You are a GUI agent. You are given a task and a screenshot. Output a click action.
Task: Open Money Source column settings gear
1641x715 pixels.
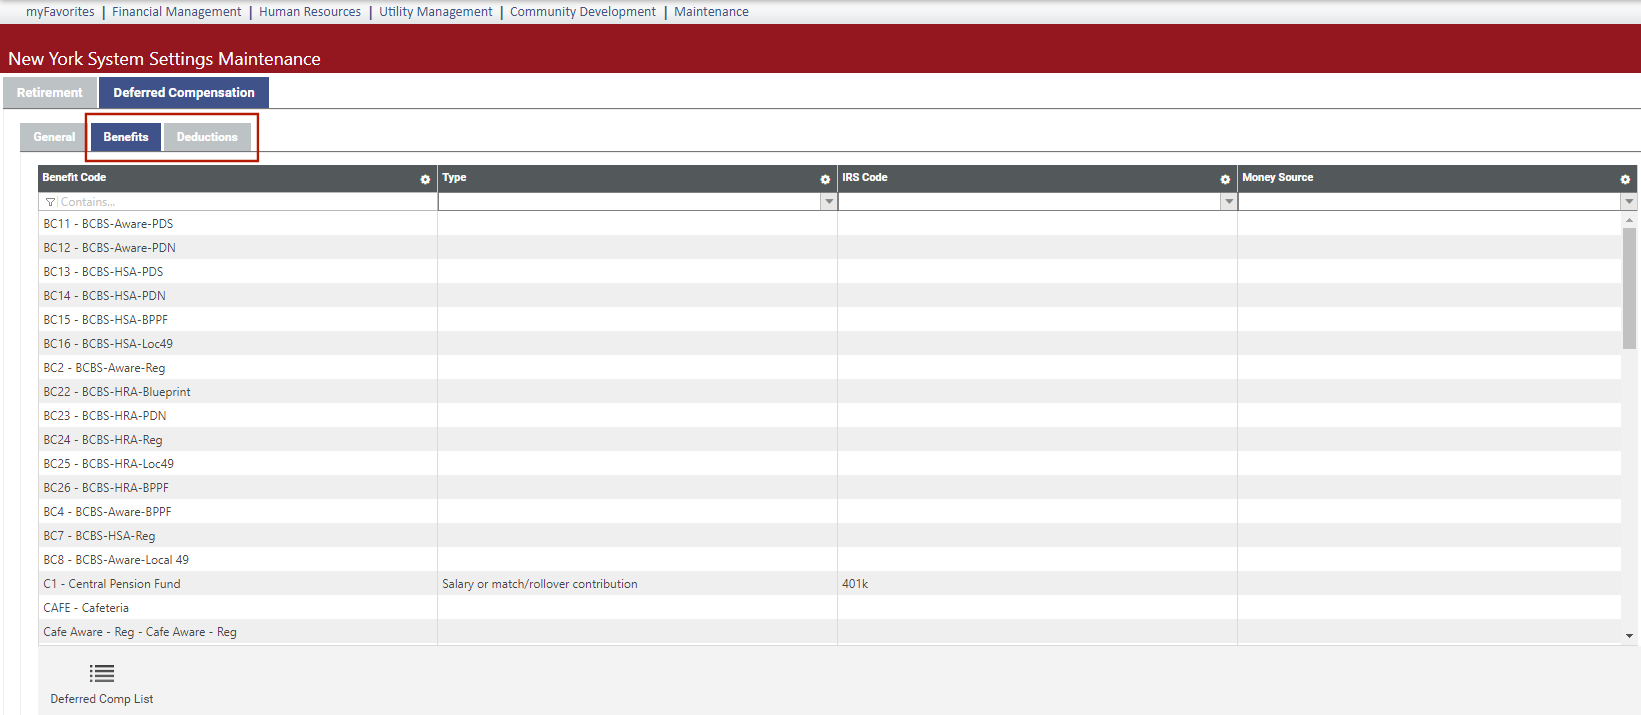(1625, 179)
